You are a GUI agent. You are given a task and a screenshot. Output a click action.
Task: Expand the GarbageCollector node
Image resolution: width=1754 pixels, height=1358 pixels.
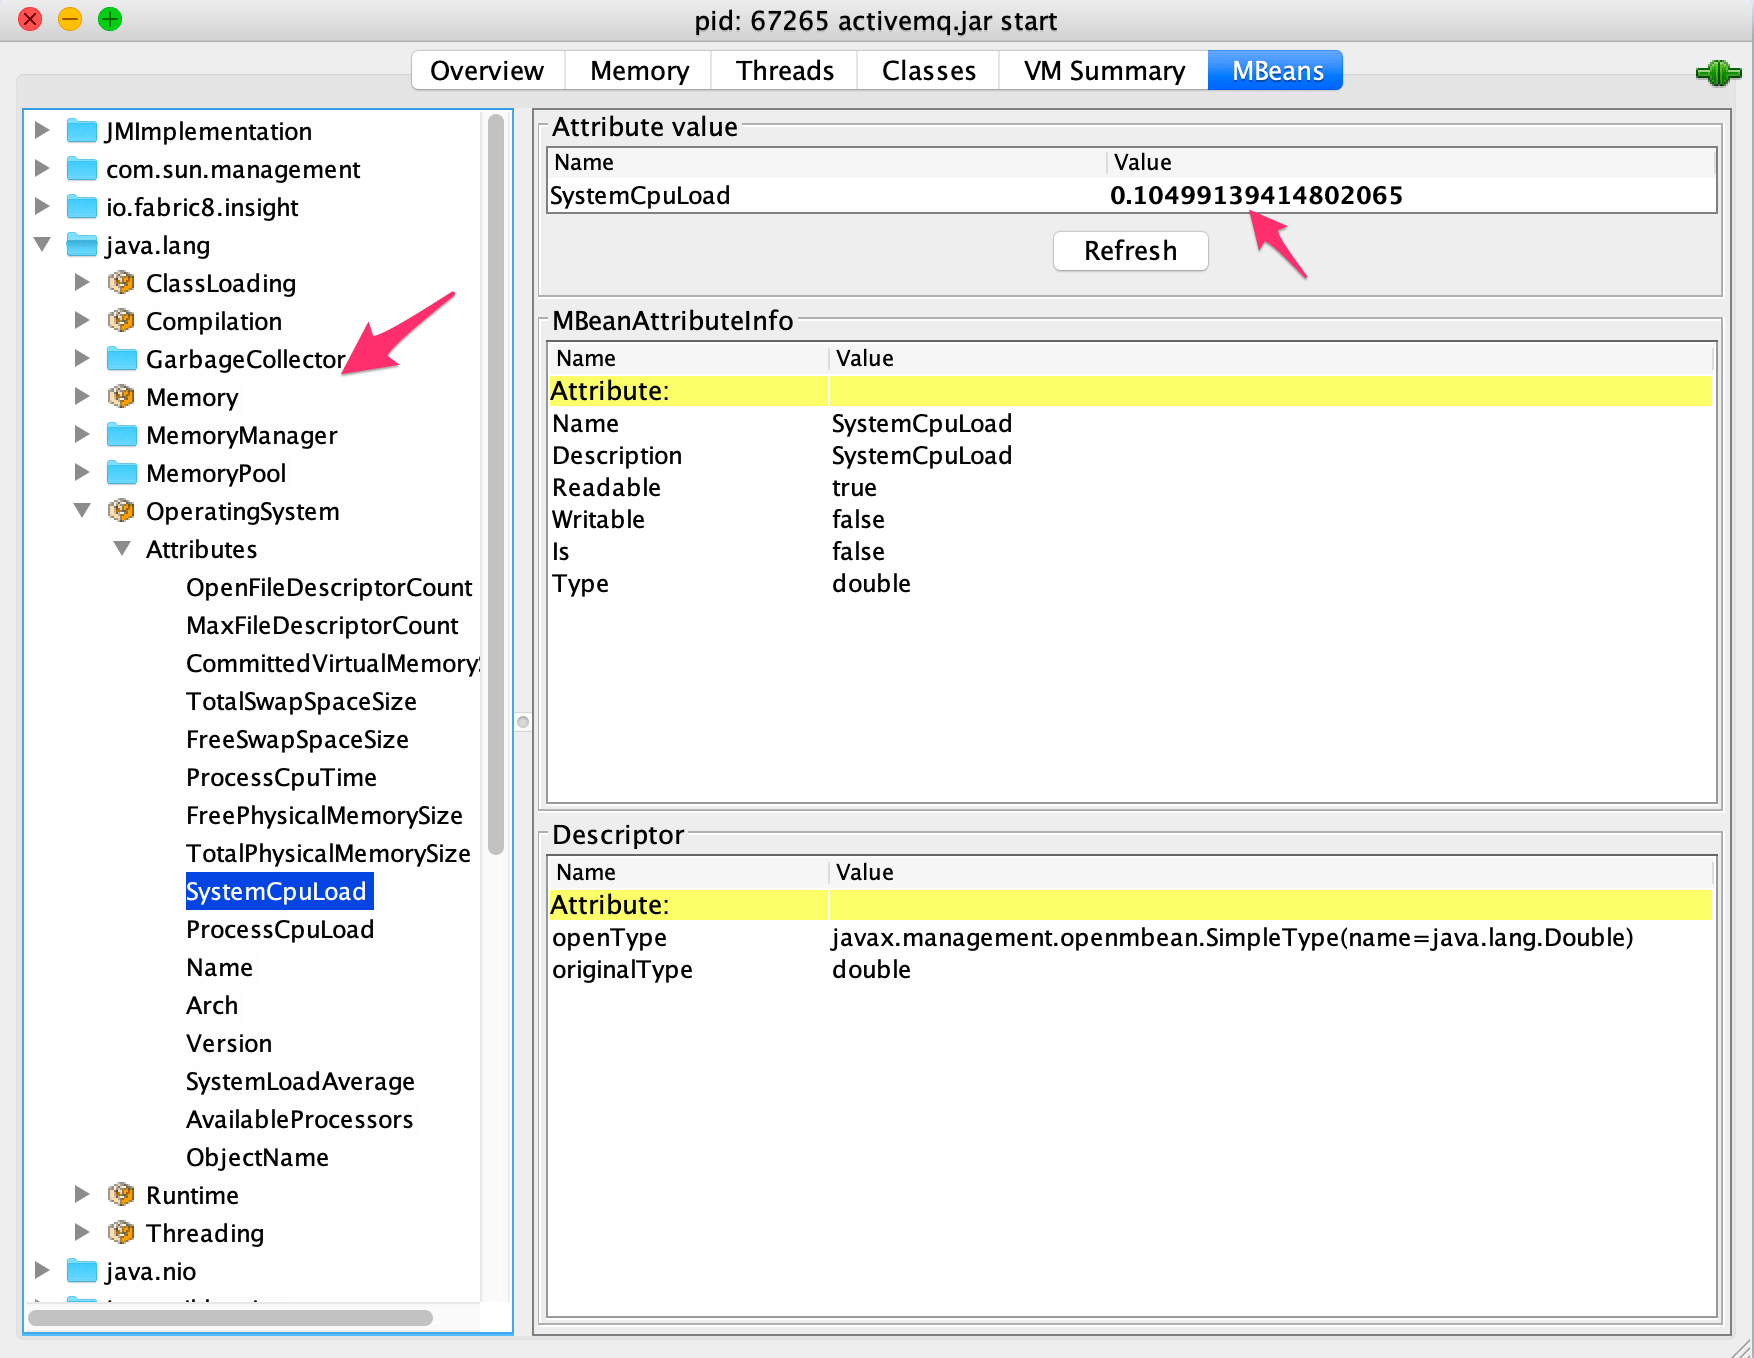click(x=82, y=358)
